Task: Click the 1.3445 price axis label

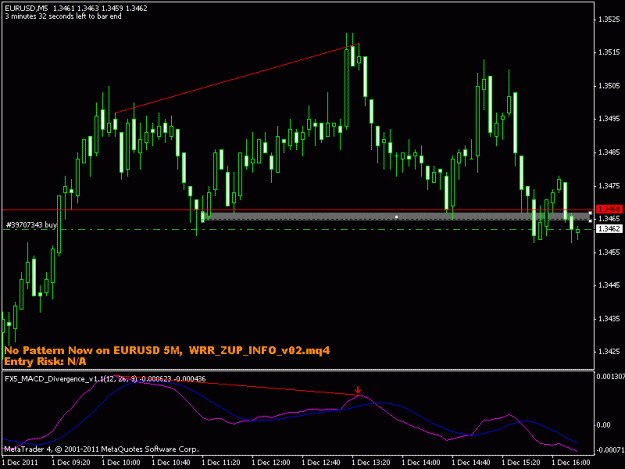Action: 609,285
